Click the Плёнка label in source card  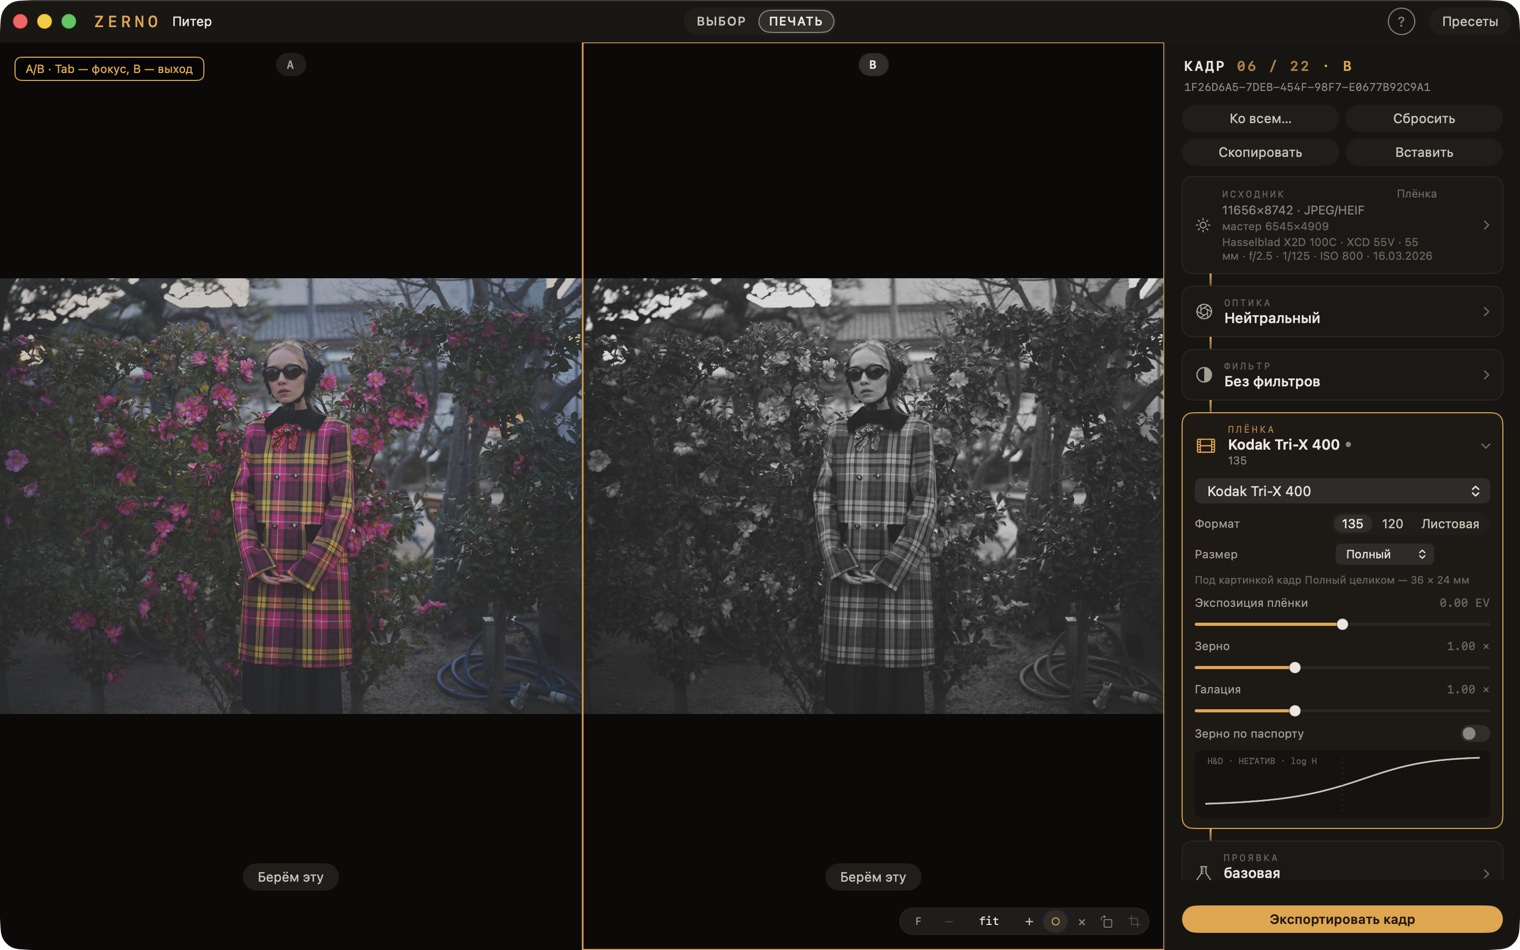click(x=1417, y=194)
